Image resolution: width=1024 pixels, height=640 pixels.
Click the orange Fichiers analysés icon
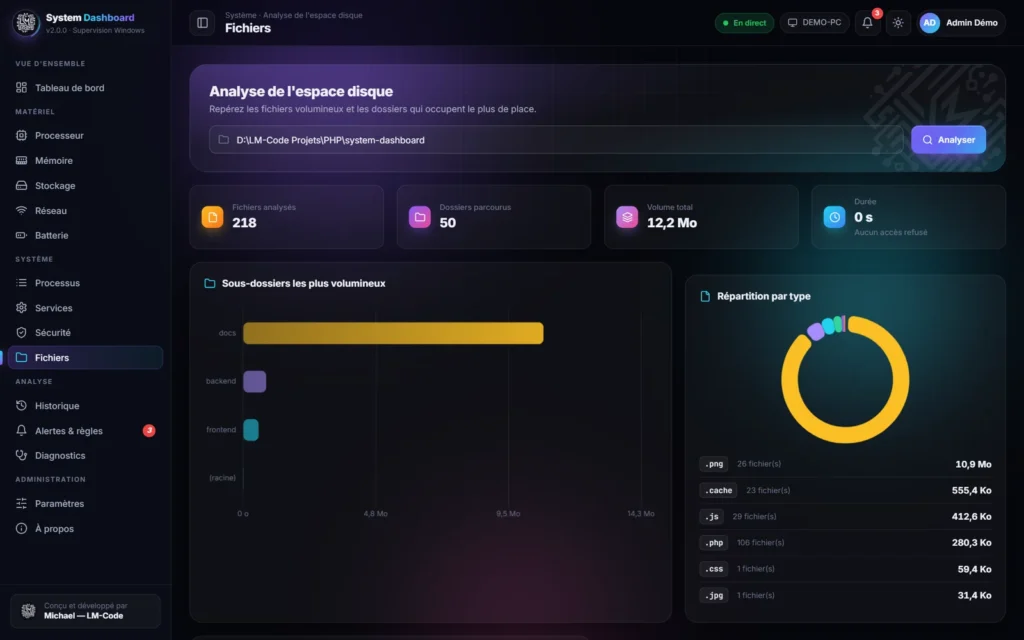(212, 217)
